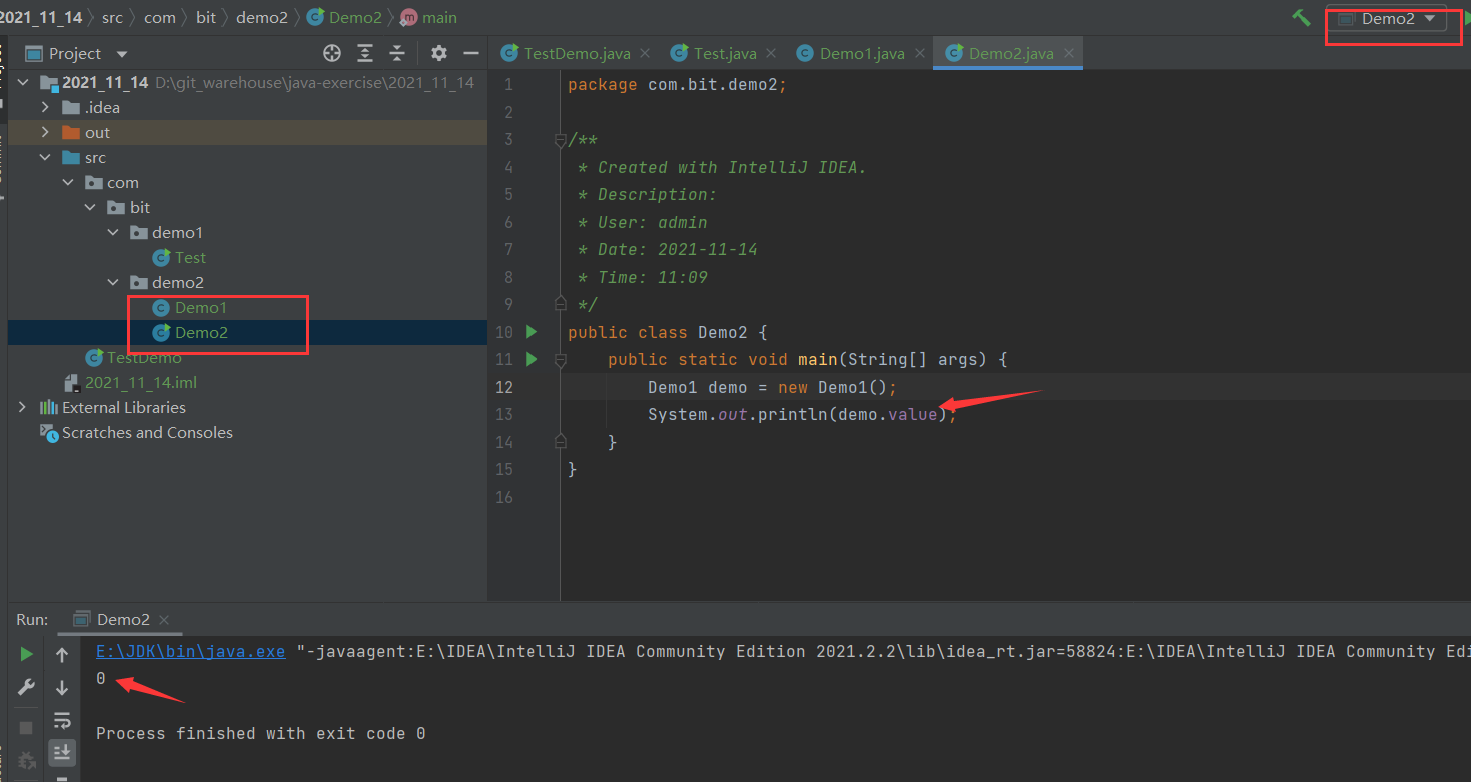
Task: Click the Locate file target icon in Project panel
Action: tap(332, 53)
